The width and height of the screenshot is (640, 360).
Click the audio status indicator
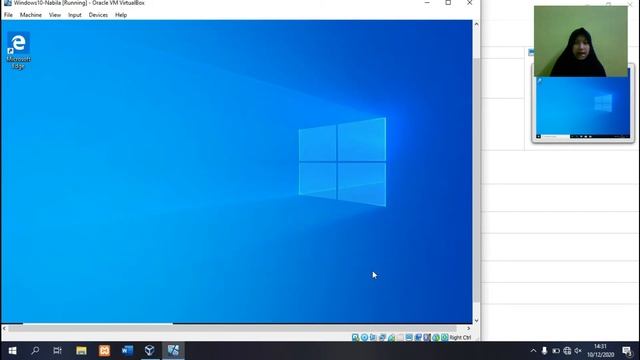click(x=373, y=338)
